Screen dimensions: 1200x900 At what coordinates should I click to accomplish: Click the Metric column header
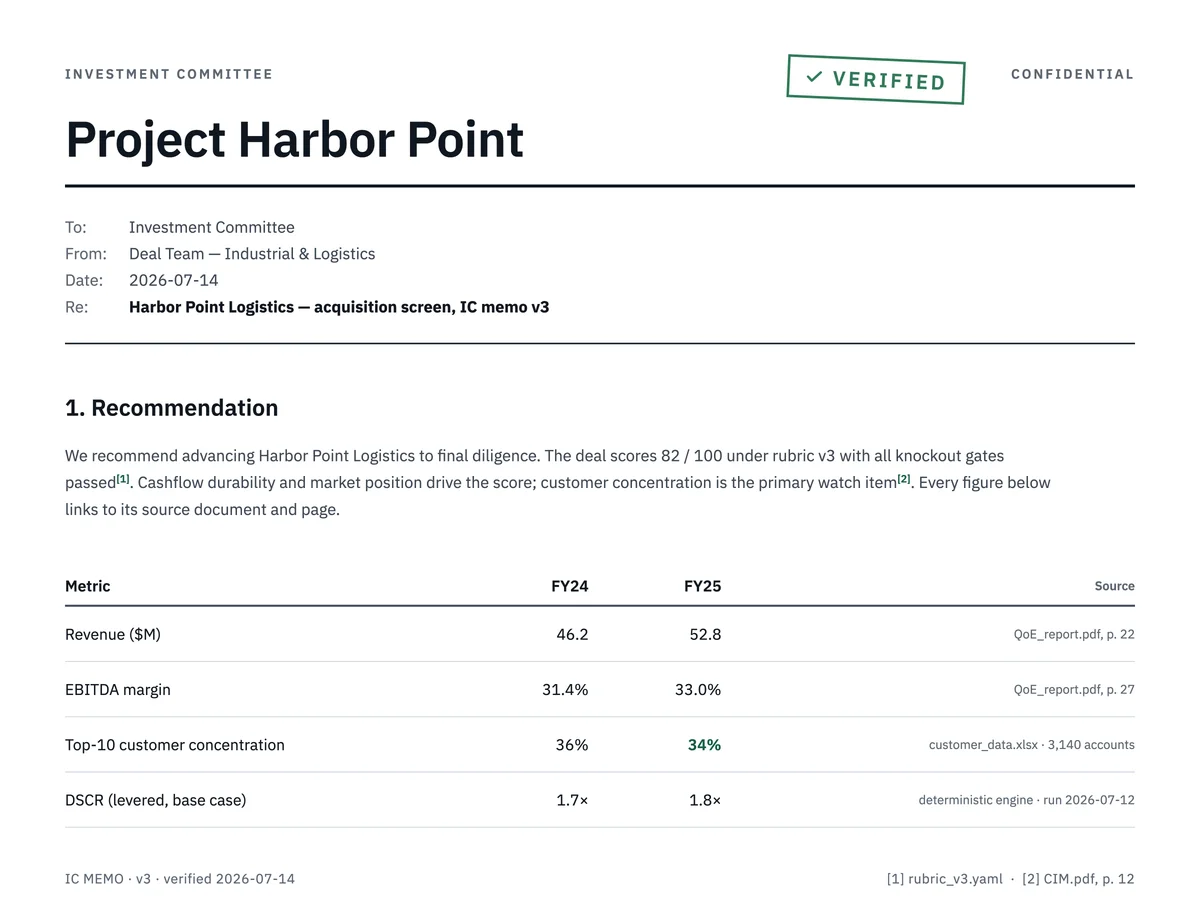tap(88, 586)
